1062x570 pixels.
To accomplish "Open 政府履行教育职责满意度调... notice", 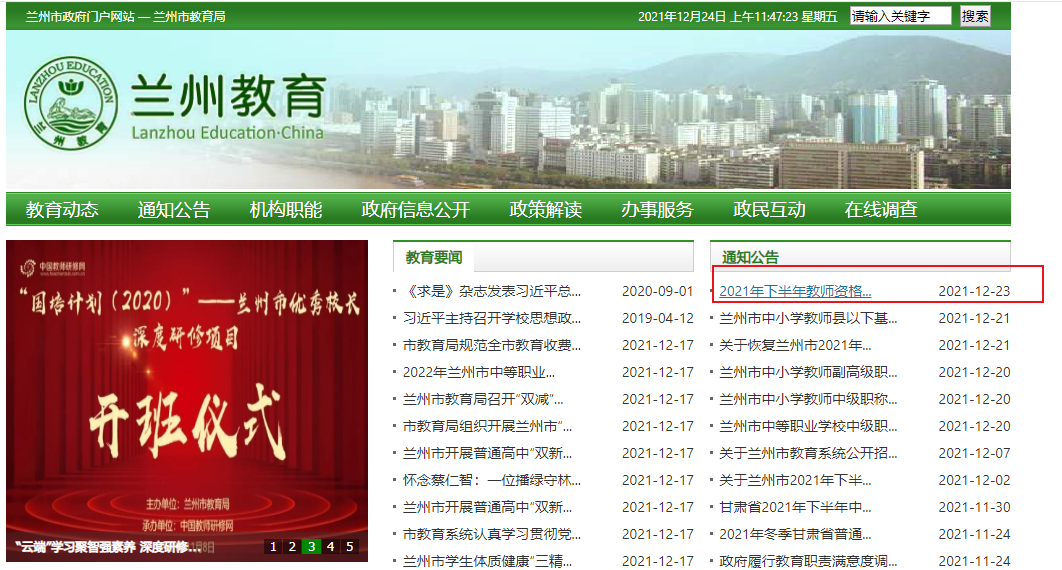I will (x=808, y=561).
